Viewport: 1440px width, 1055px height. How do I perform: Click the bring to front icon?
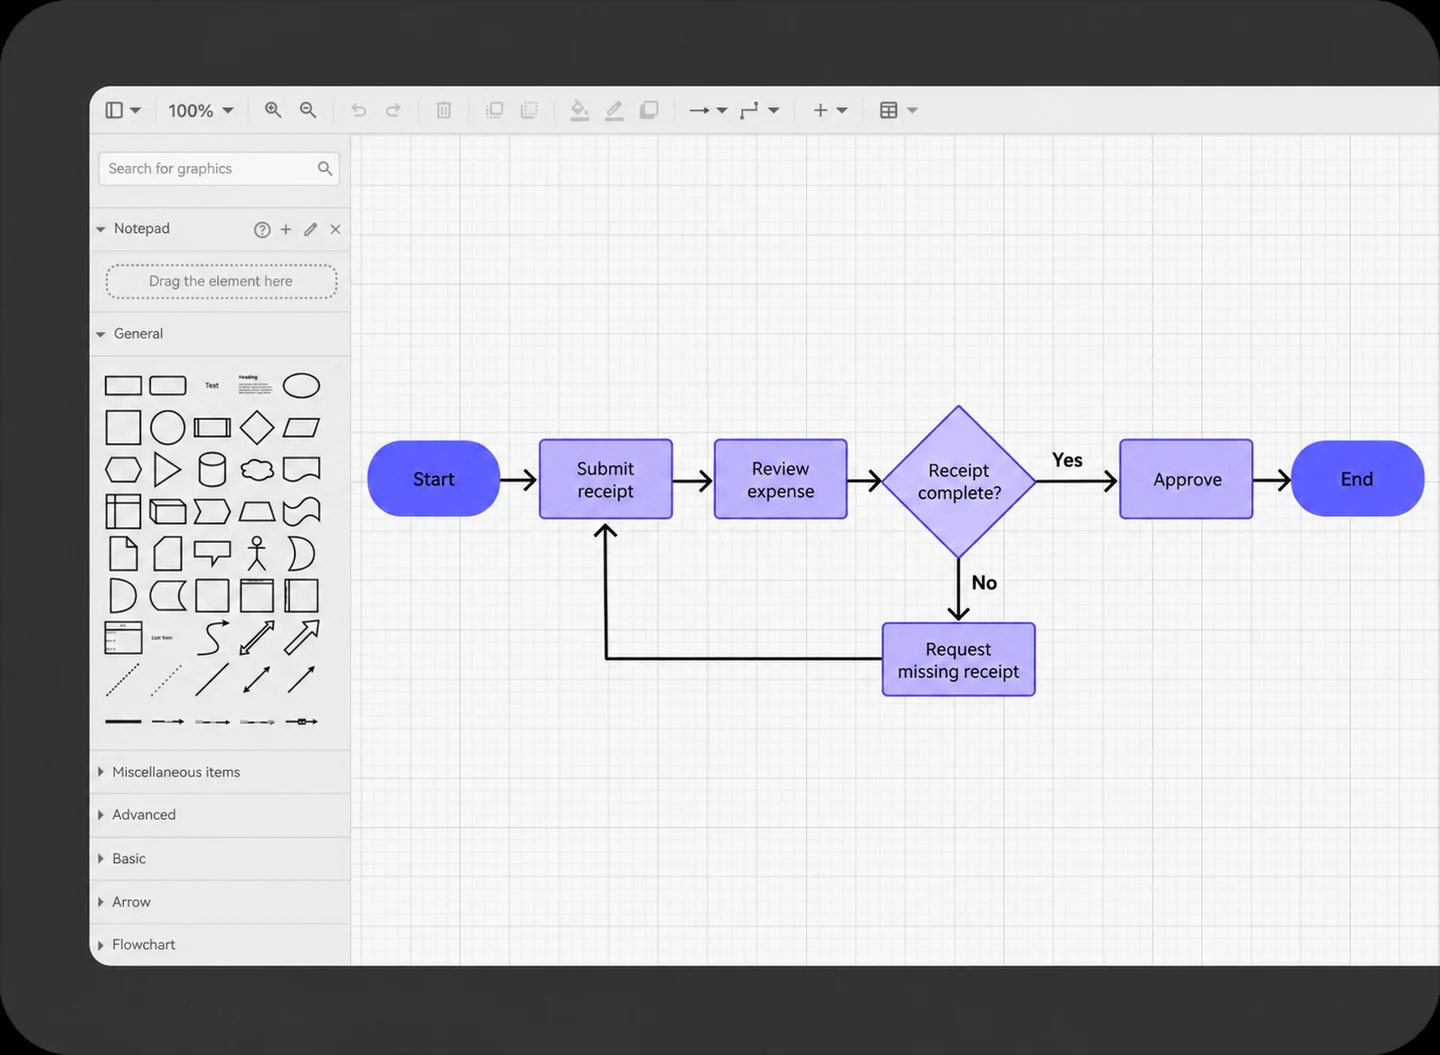point(494,110)
